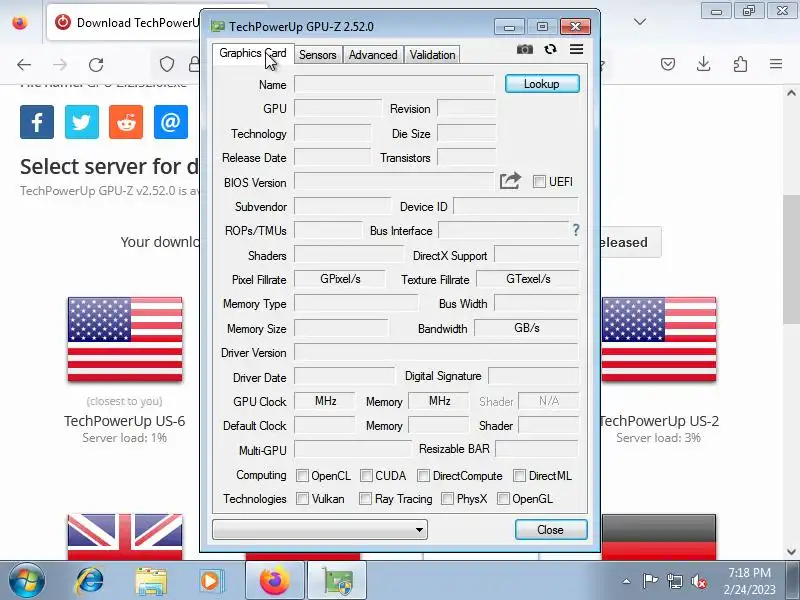This screenshot has height=600, width=800.
Task: Share page on Facebook
Action: coord(37,122)
